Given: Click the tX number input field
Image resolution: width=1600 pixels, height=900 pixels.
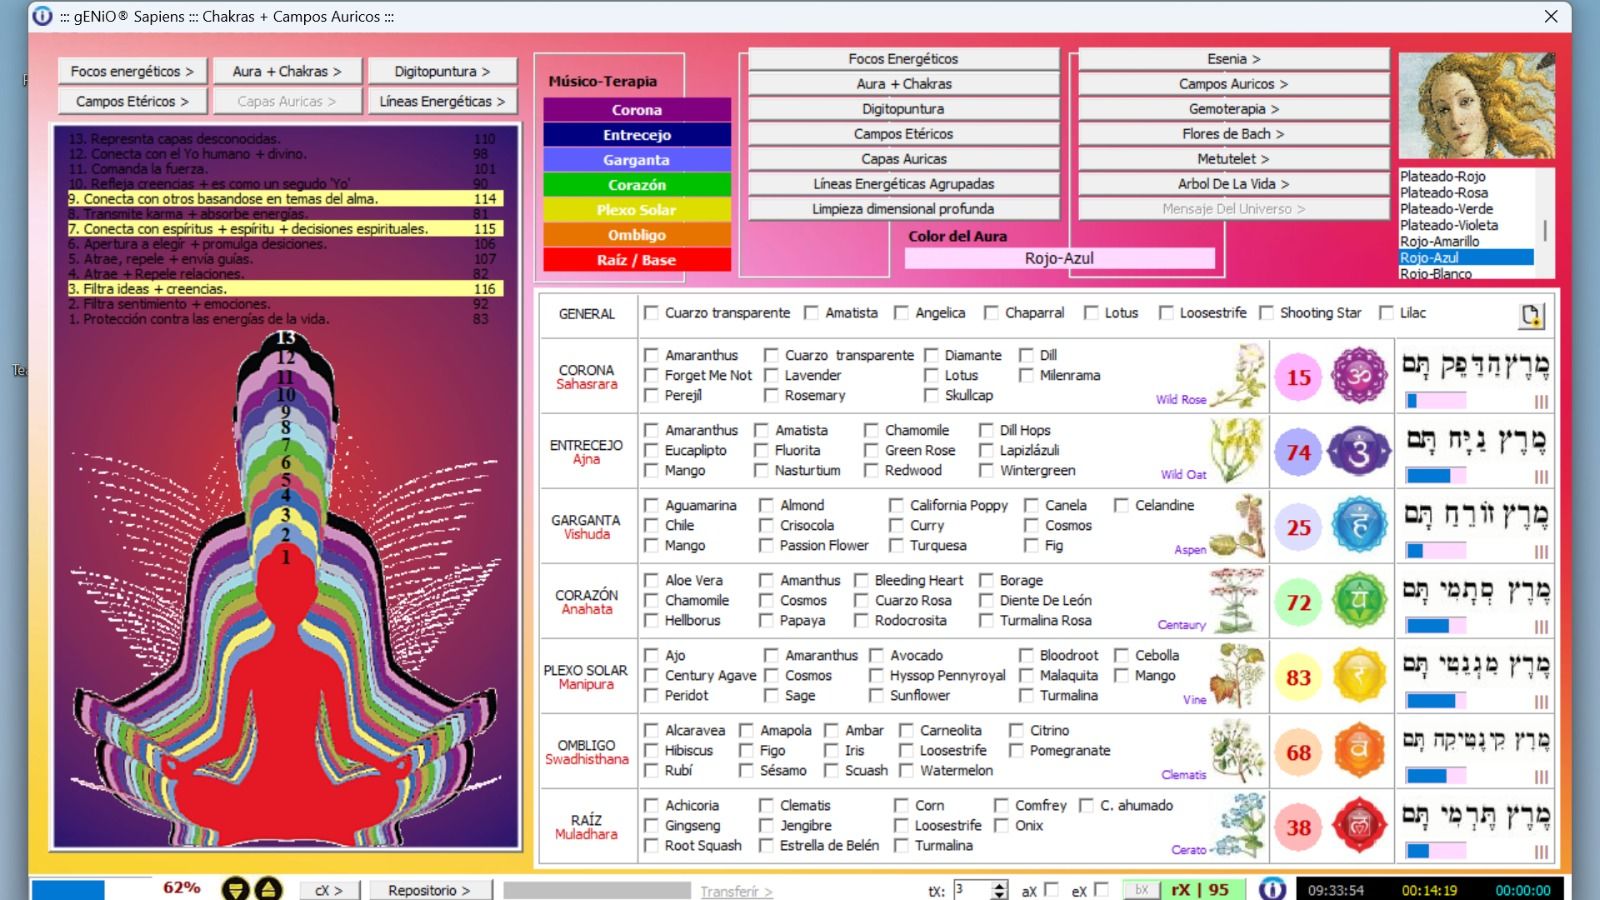Looking at the screenshot, I should pyautogui.click(x=972, y=890).
